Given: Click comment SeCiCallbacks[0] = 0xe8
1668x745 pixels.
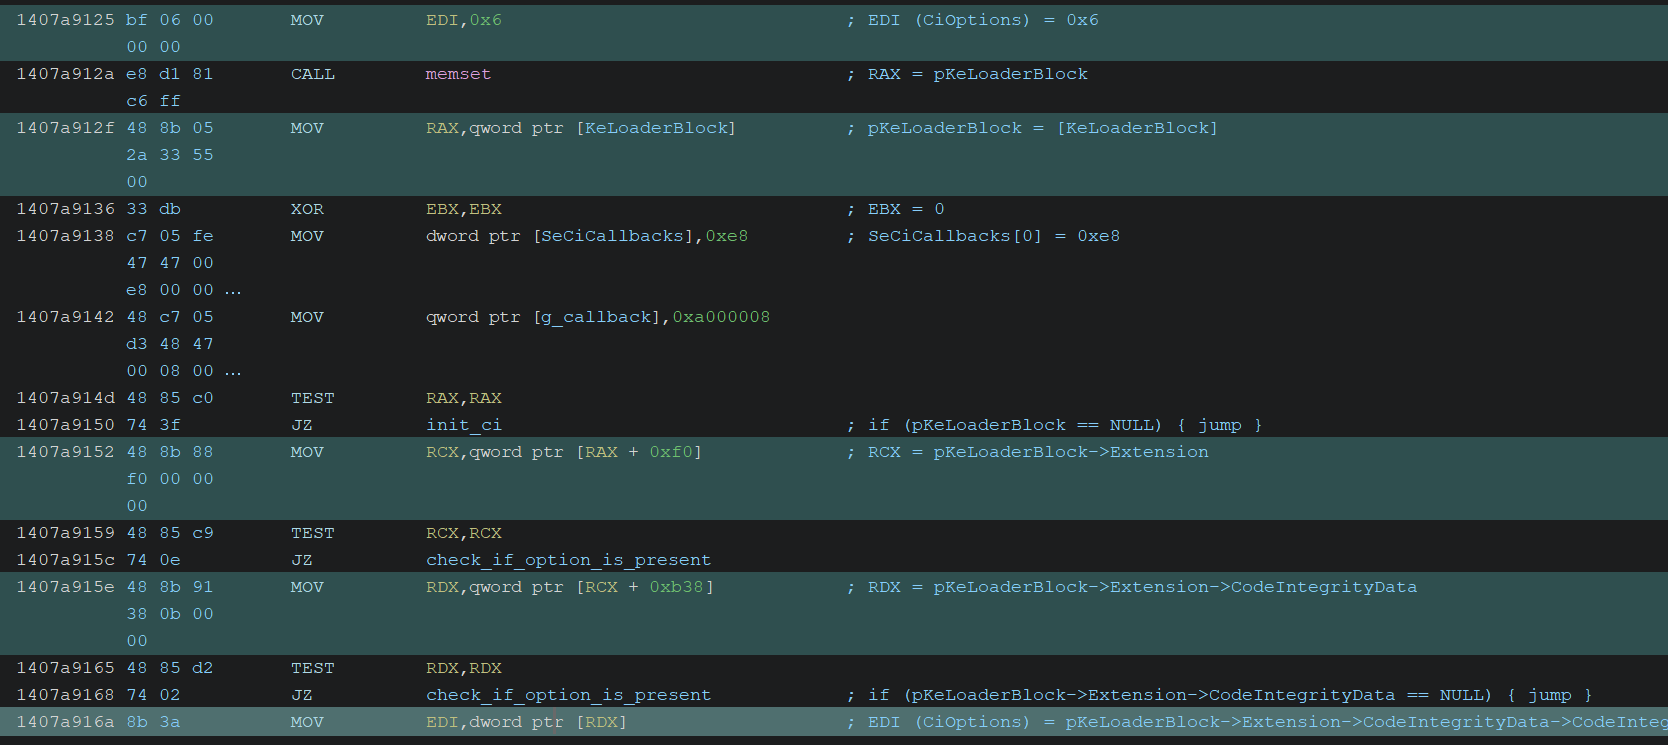Looking at the screenshot, I should coord(994,236).
